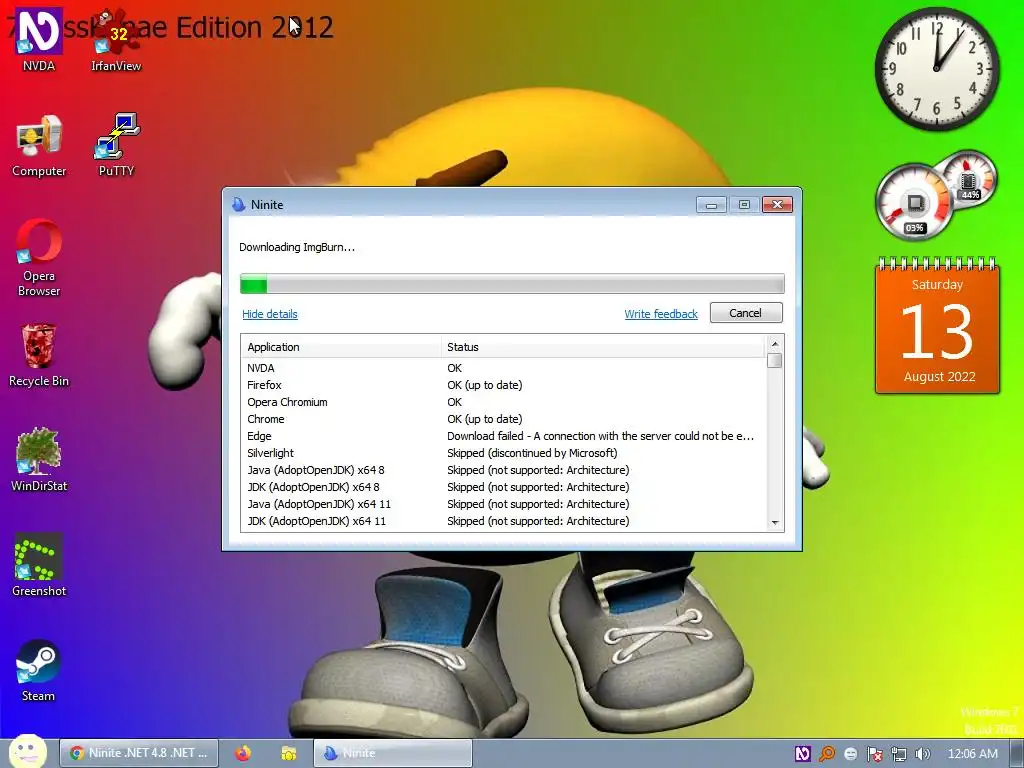Screen dimensions: 1024x768
Task: Launch the PuTTY desktop shortcut
Action: (116, 145)
